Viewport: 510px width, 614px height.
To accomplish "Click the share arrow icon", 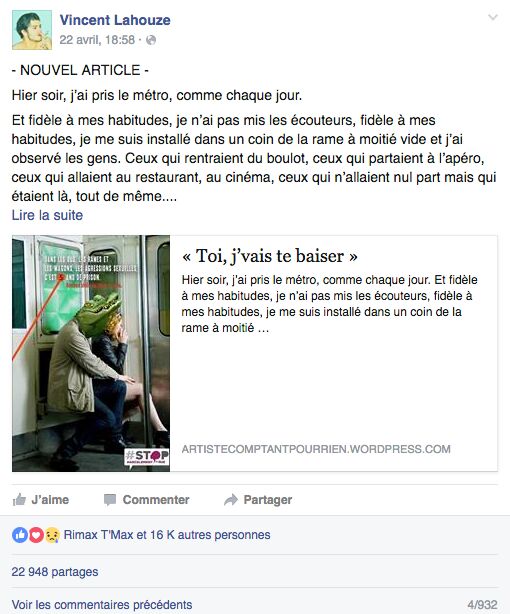I will pyautogui.click(x=231, y=500).
